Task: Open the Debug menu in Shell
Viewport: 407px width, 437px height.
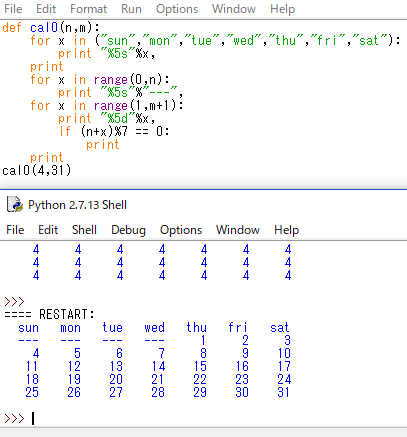Action: 128,230
